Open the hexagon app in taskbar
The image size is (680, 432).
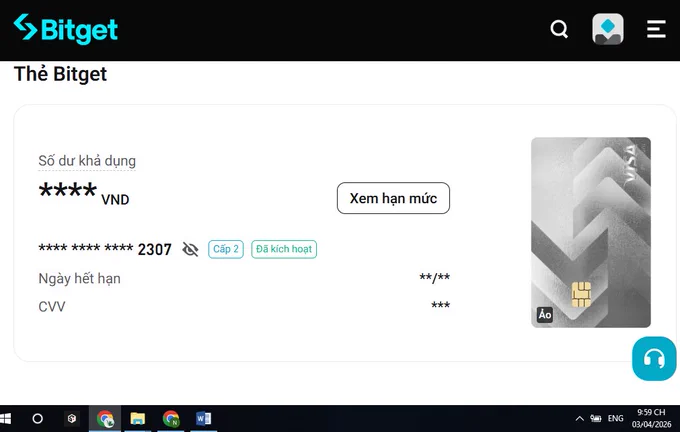pyautogui.click(x=72, y=419)
